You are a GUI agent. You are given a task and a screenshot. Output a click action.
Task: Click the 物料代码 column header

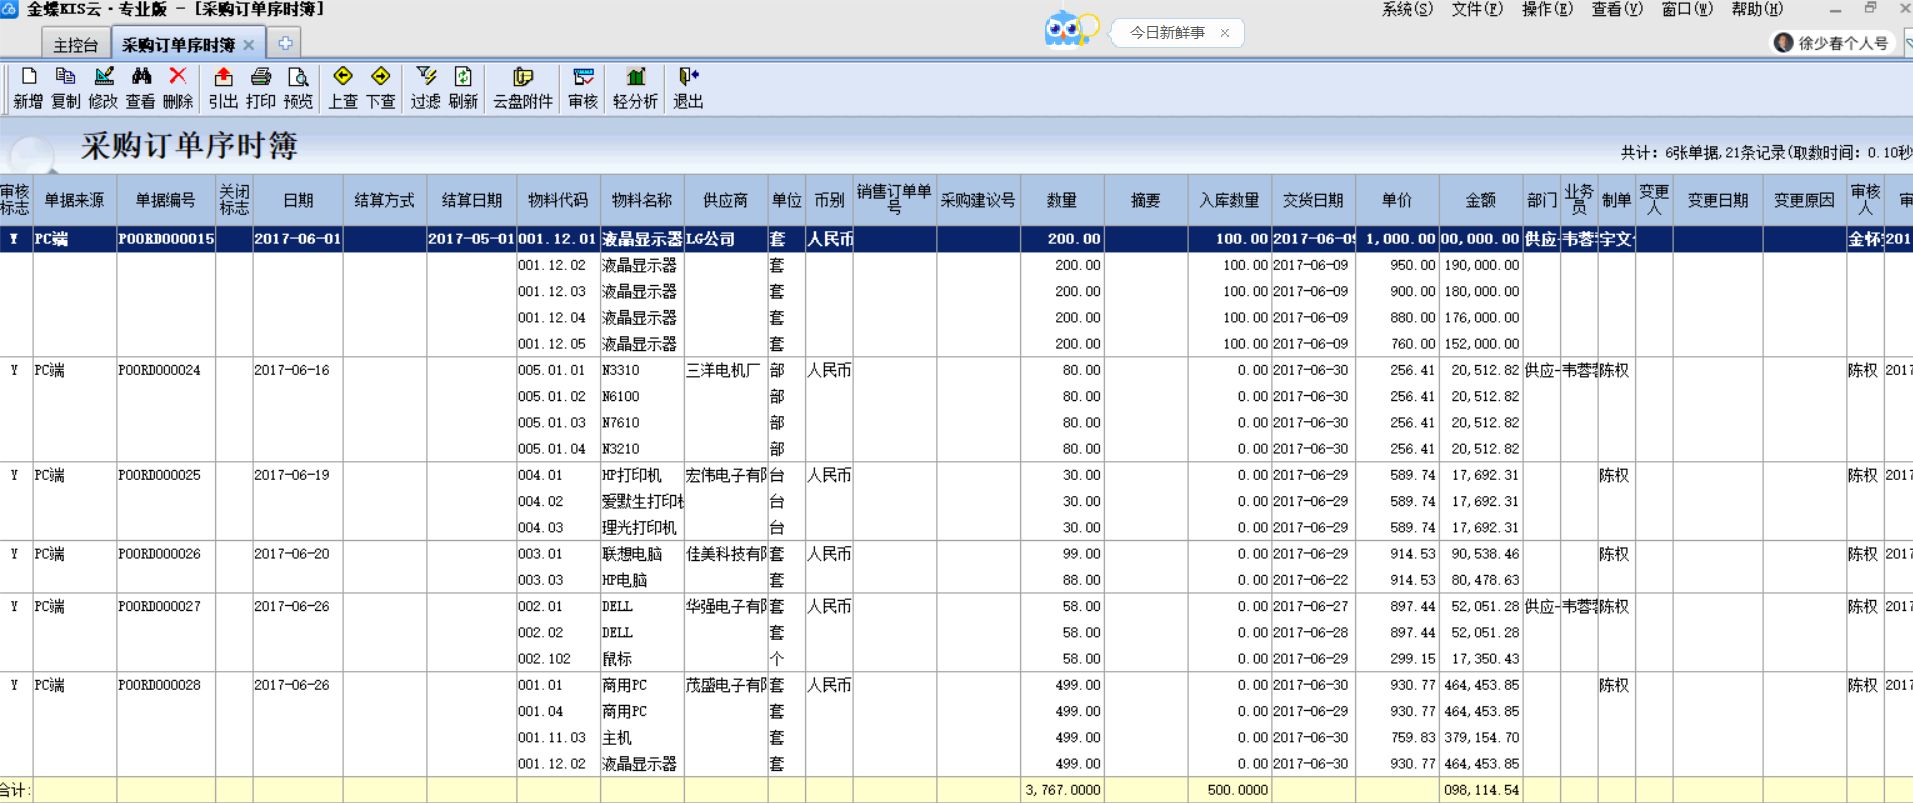coord(558,200)
